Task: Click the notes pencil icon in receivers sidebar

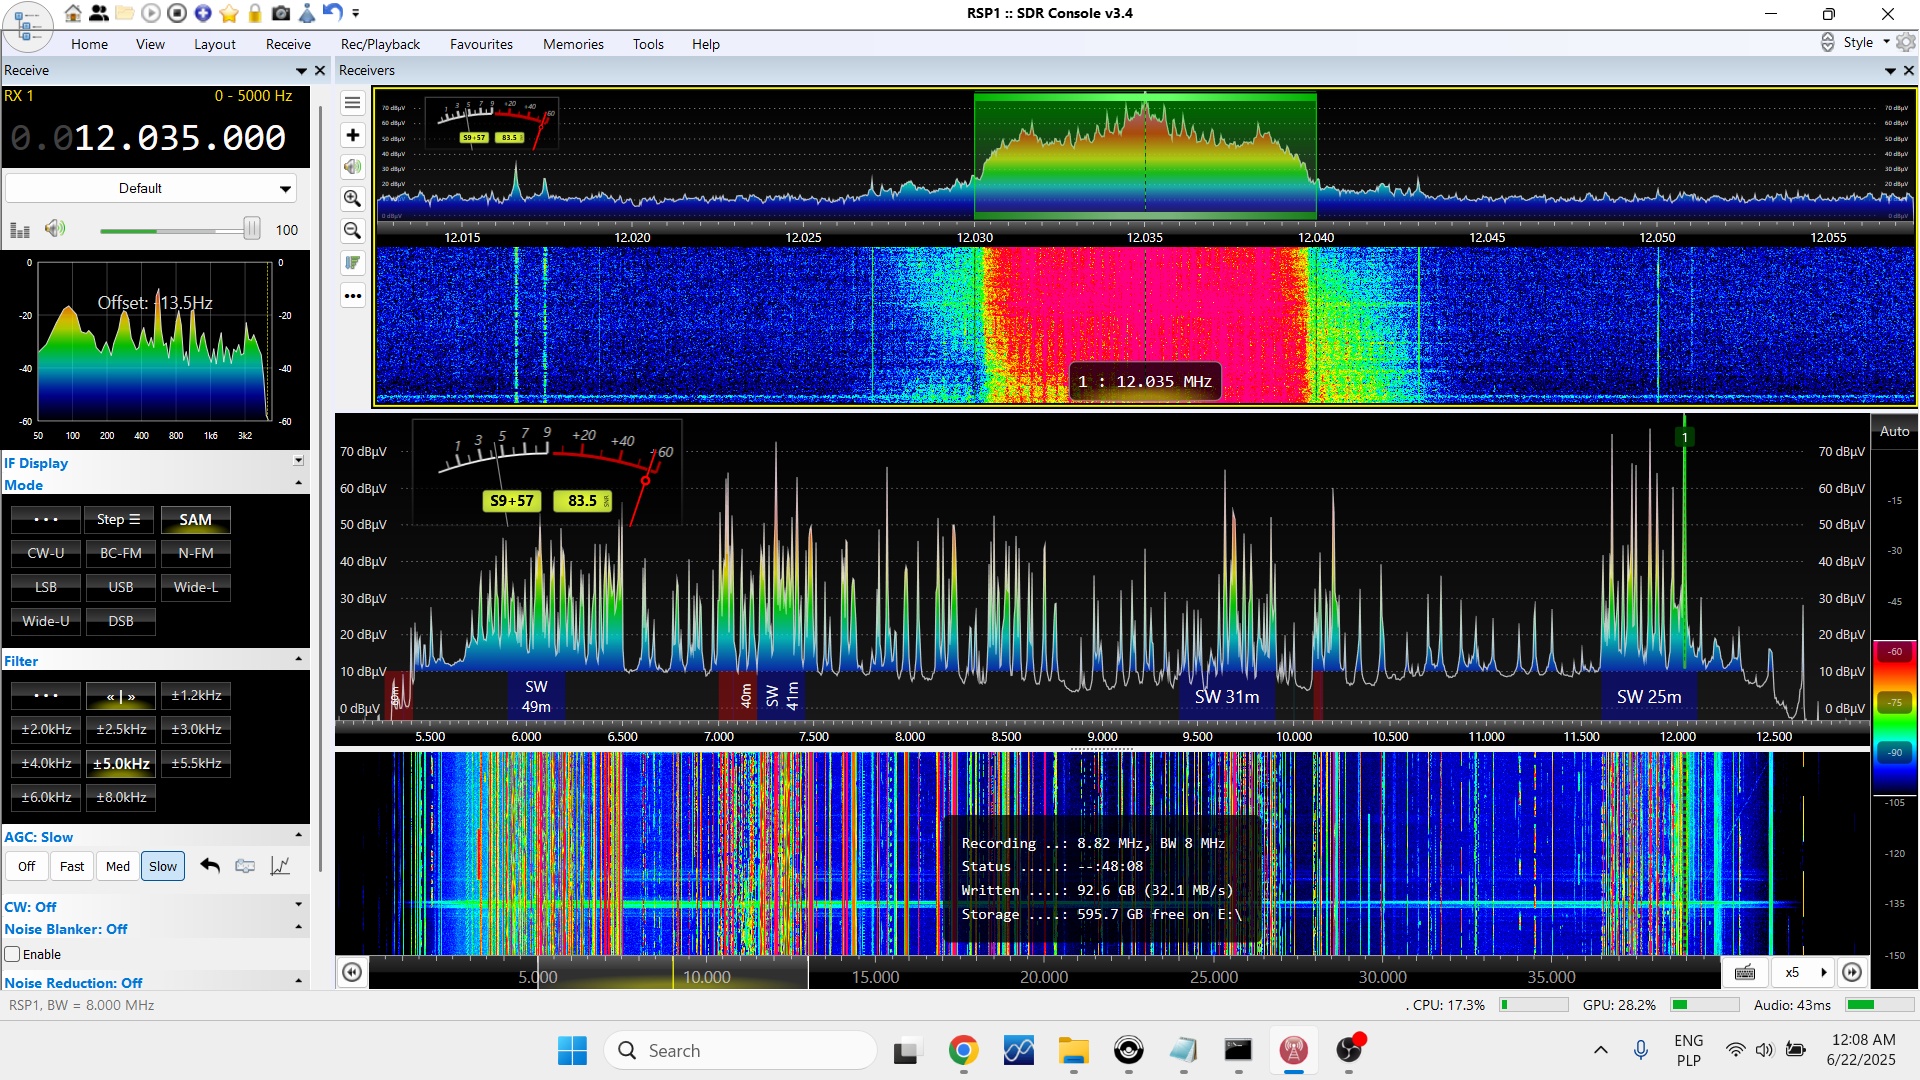Action: point(352,263)
